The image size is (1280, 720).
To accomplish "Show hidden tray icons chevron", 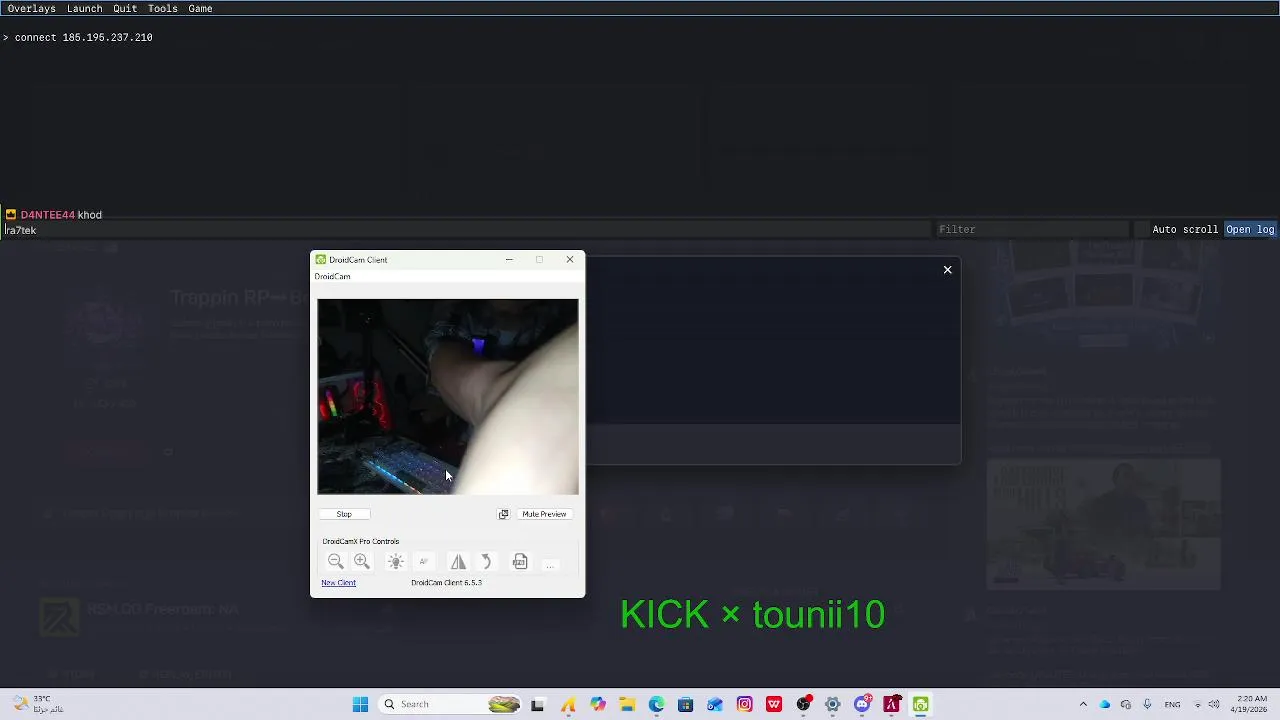I will click(1083, 705).
